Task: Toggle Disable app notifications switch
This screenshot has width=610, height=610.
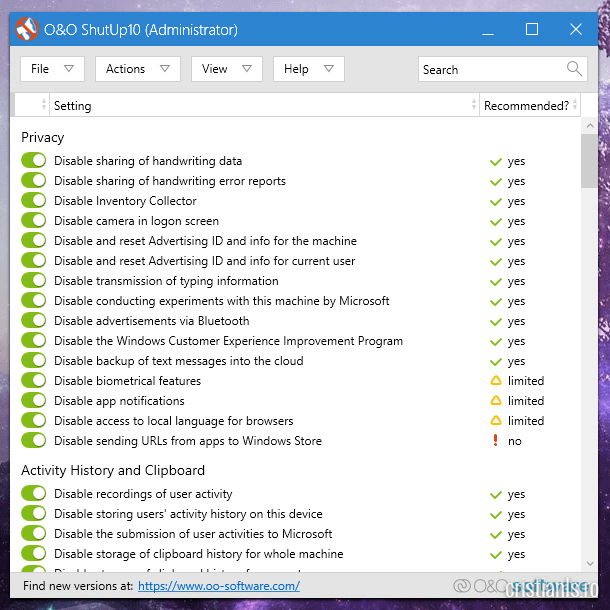Action: click(33, 400)
